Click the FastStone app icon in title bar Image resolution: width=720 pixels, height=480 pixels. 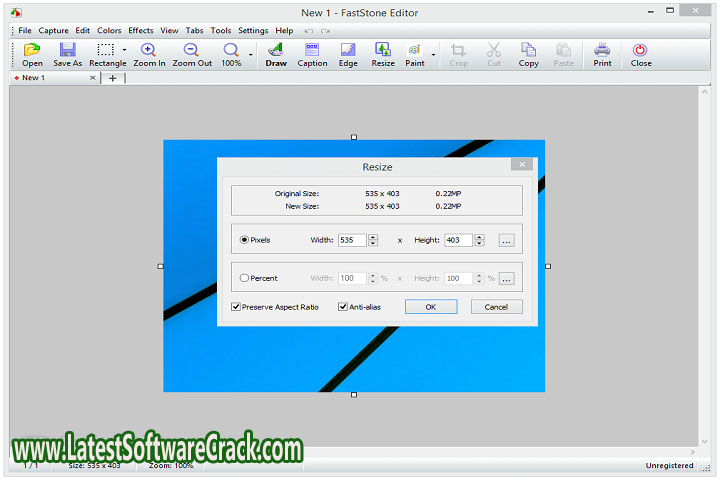[16, 13]
